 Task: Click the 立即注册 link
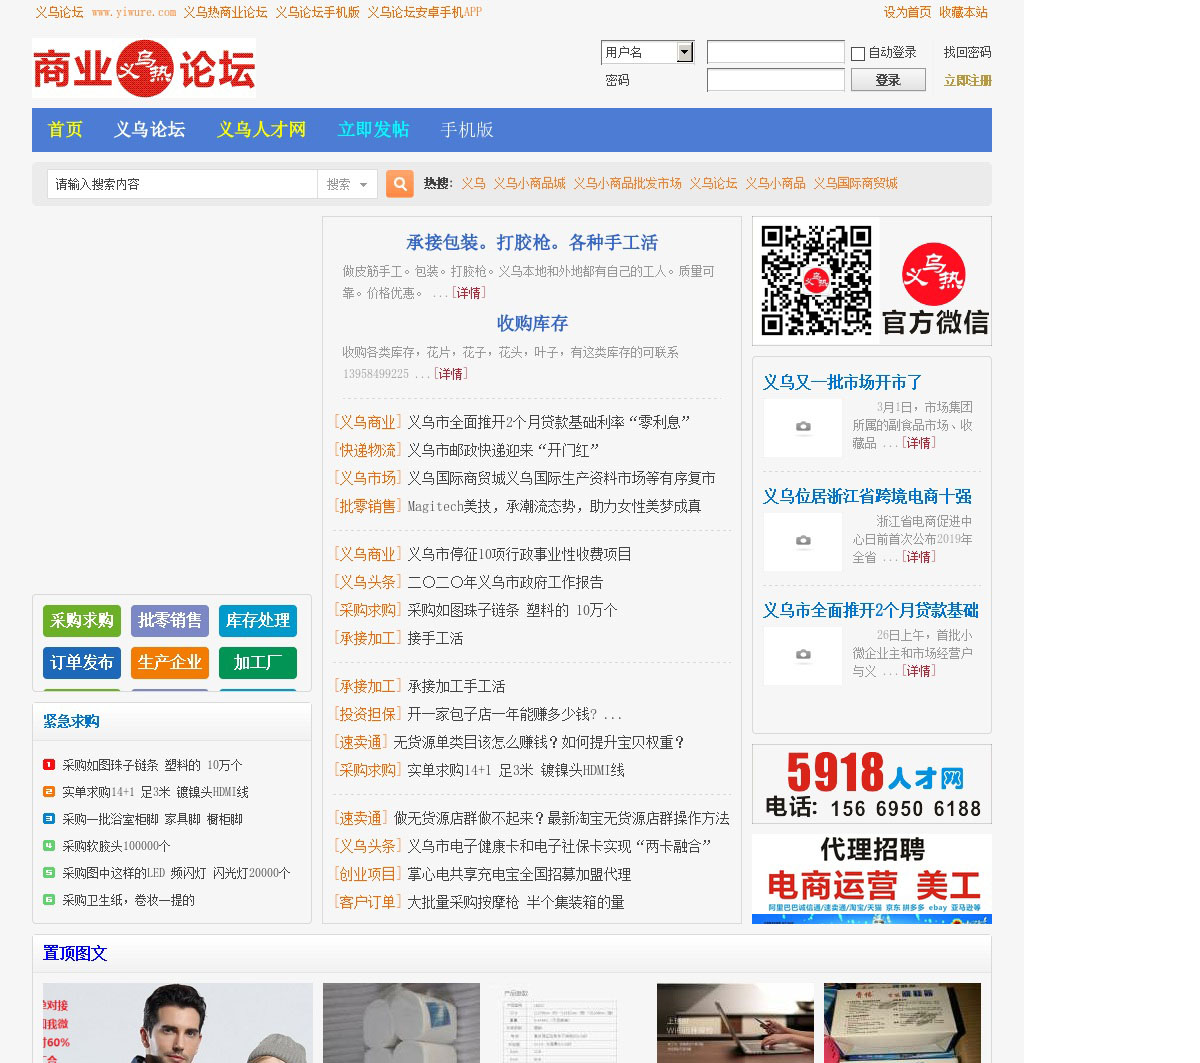click(967, 81)
